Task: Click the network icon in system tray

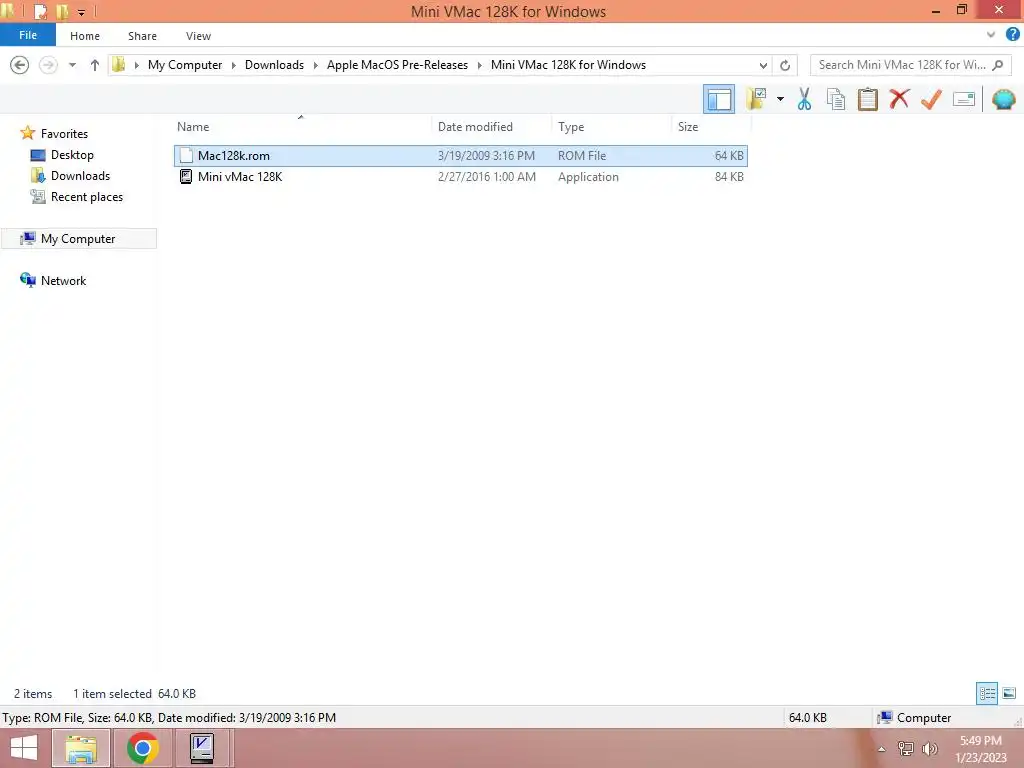Action: coord(905,749)
